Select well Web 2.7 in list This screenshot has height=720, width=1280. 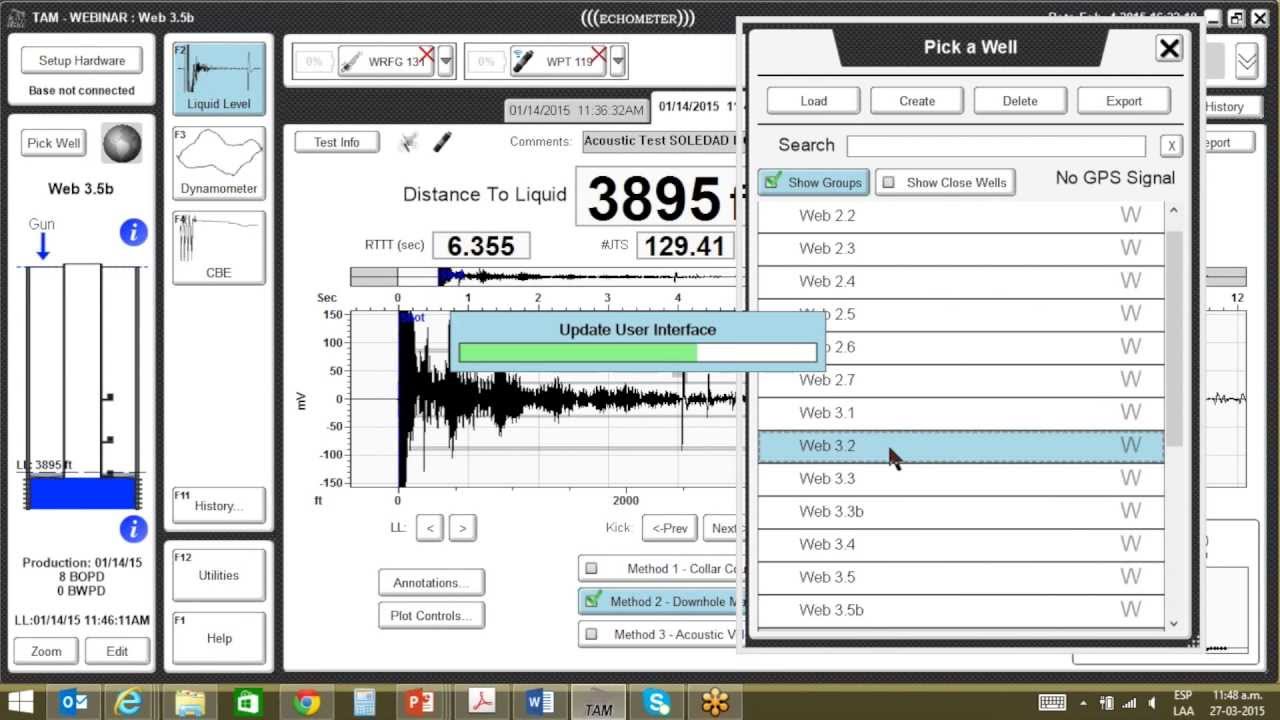pyautogui.click(x=961, y=380)
